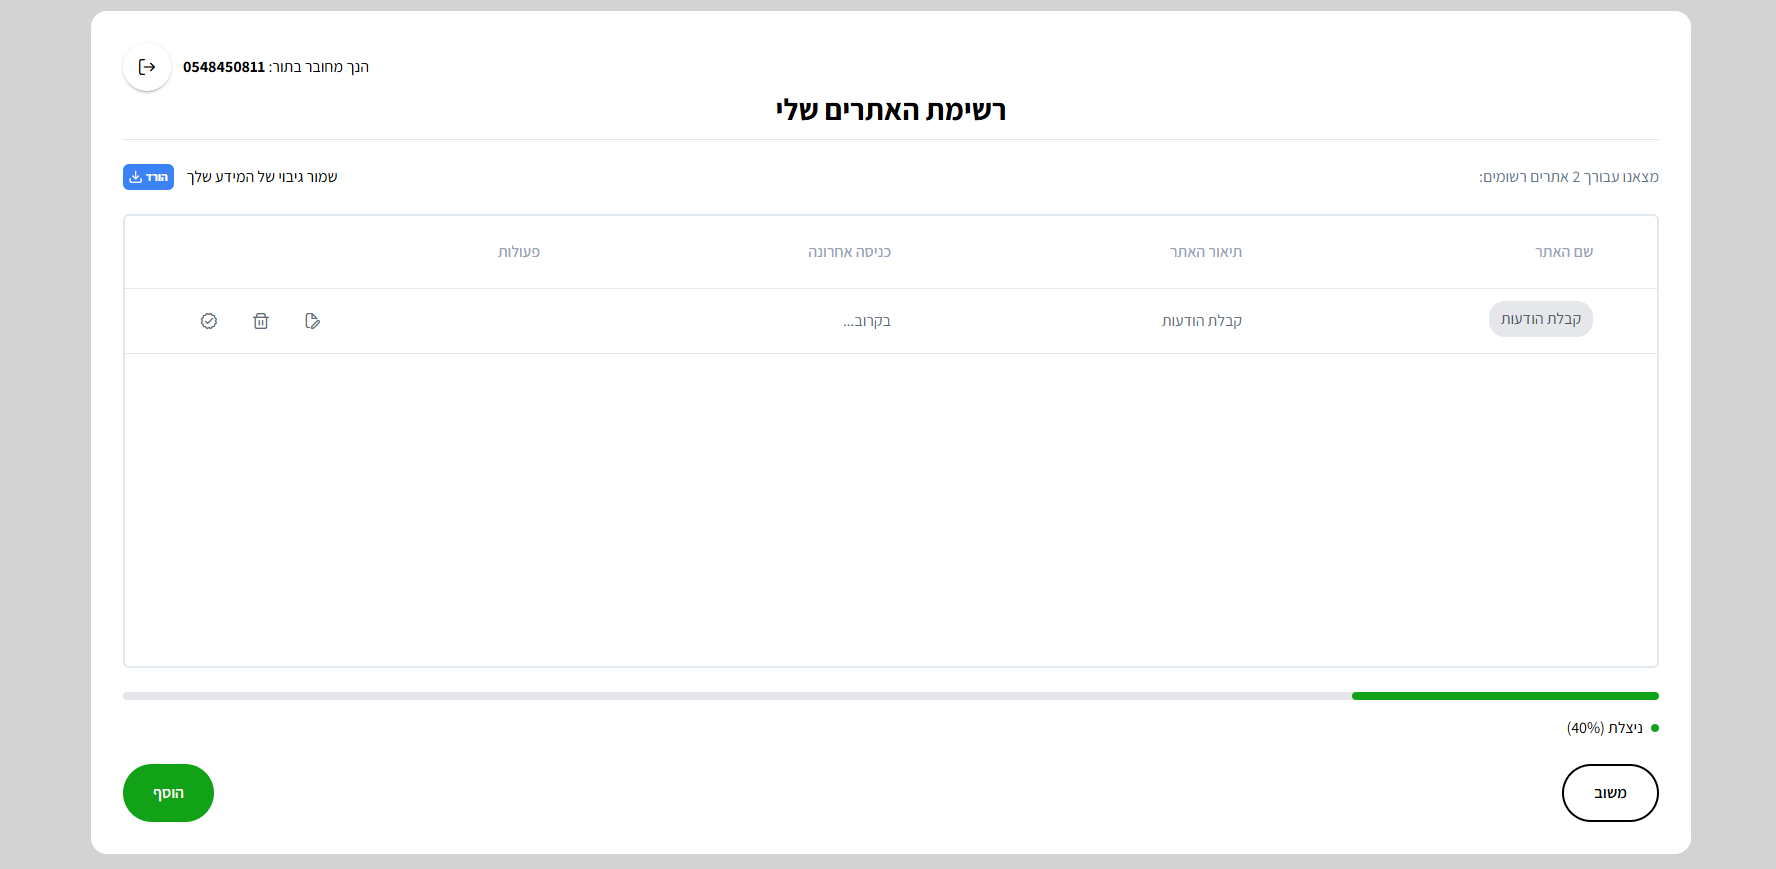1776x869 pixels.
Task: Click the green usage progress bar
Action: 1505,696
